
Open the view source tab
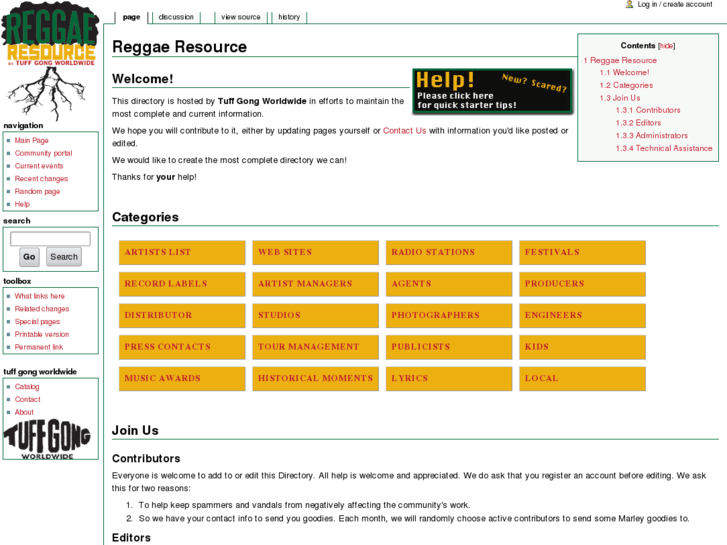(241, 17)
